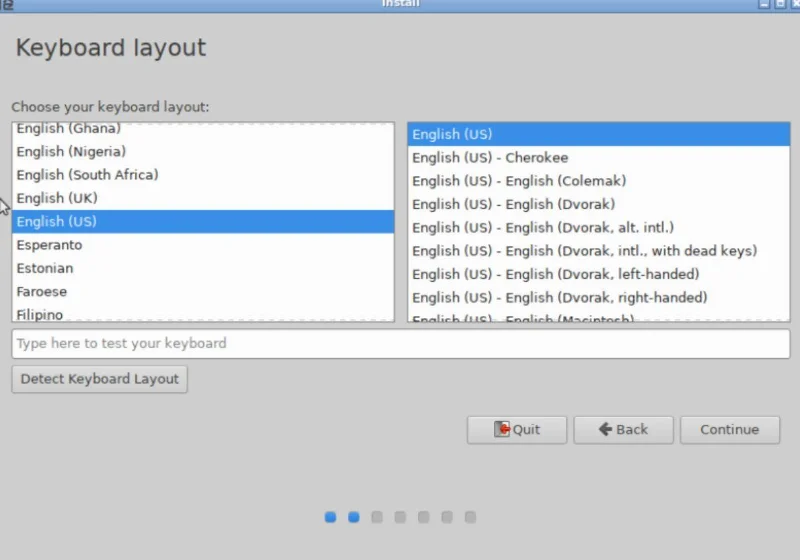Pick Faroese from the layout list
This screenshot has height=560, width=800.
pos(203,292)
